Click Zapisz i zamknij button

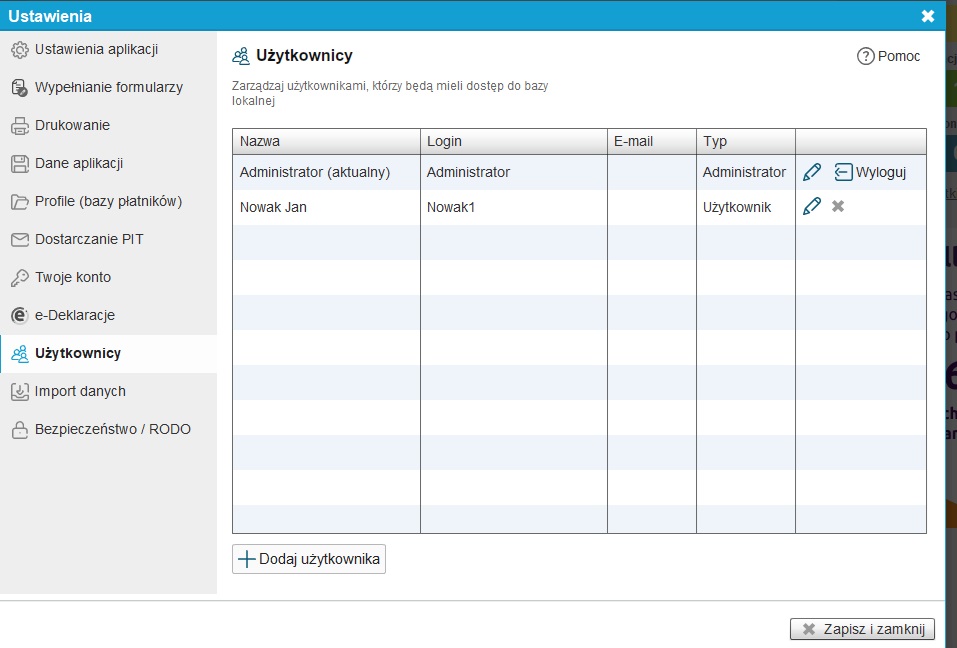[862, 629]
